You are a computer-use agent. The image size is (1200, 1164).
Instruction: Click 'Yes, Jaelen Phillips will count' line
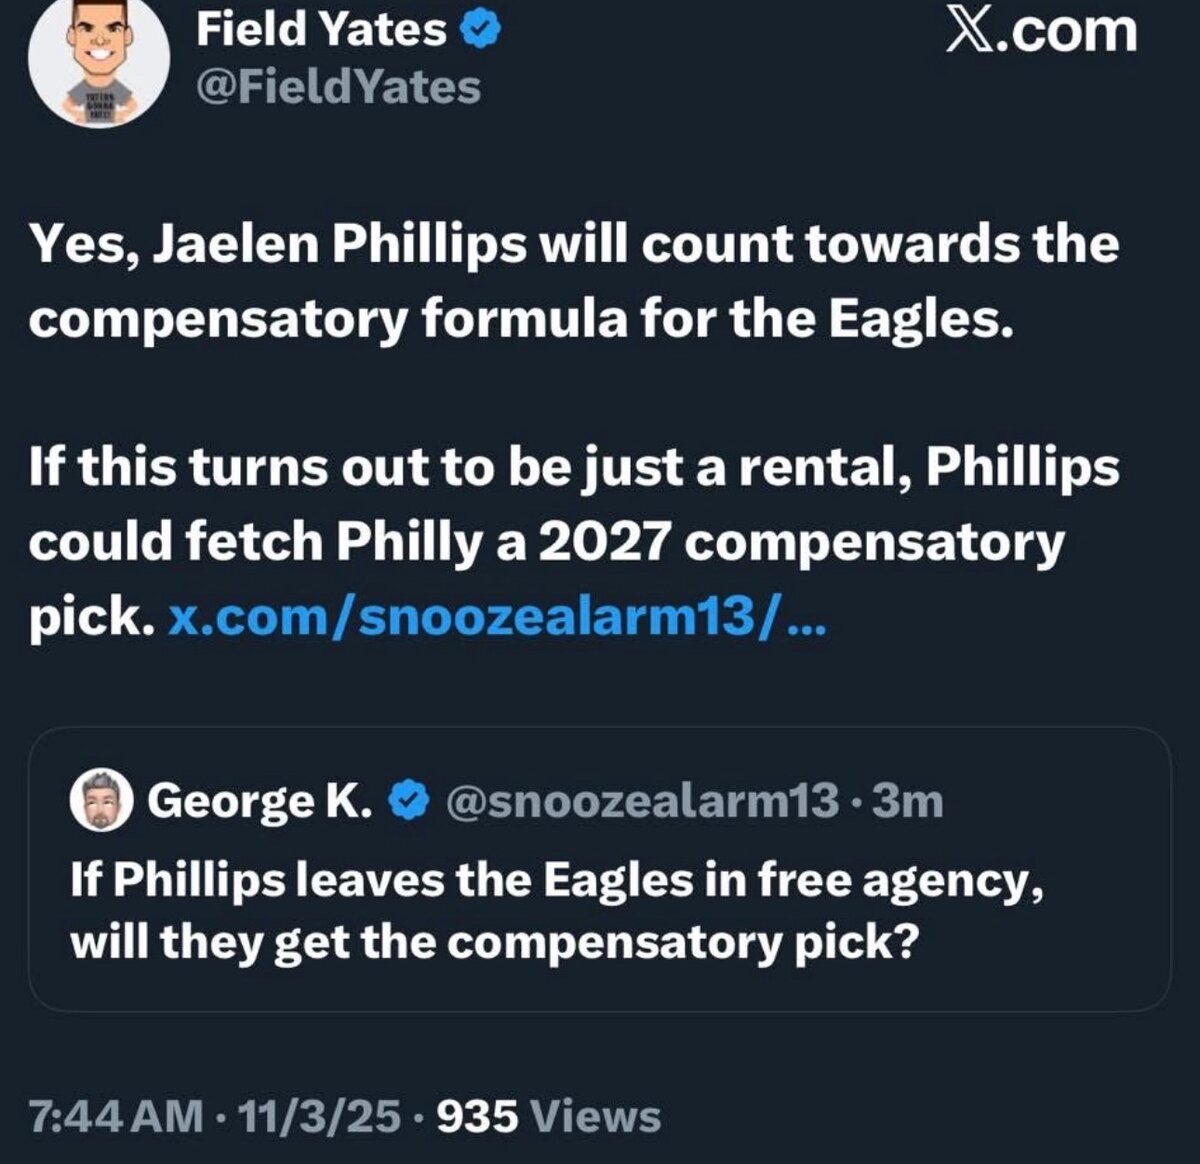pos(573,246)
